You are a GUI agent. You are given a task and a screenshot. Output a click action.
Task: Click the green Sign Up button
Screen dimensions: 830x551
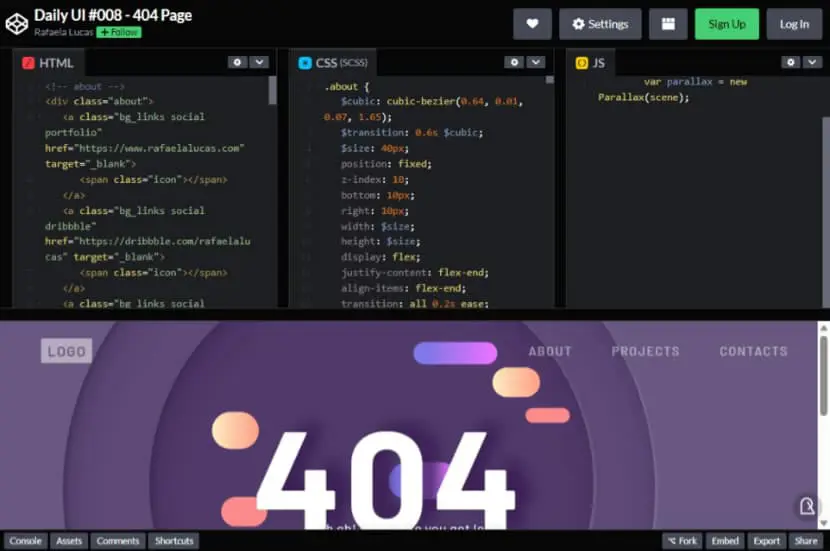coord(727,24)
